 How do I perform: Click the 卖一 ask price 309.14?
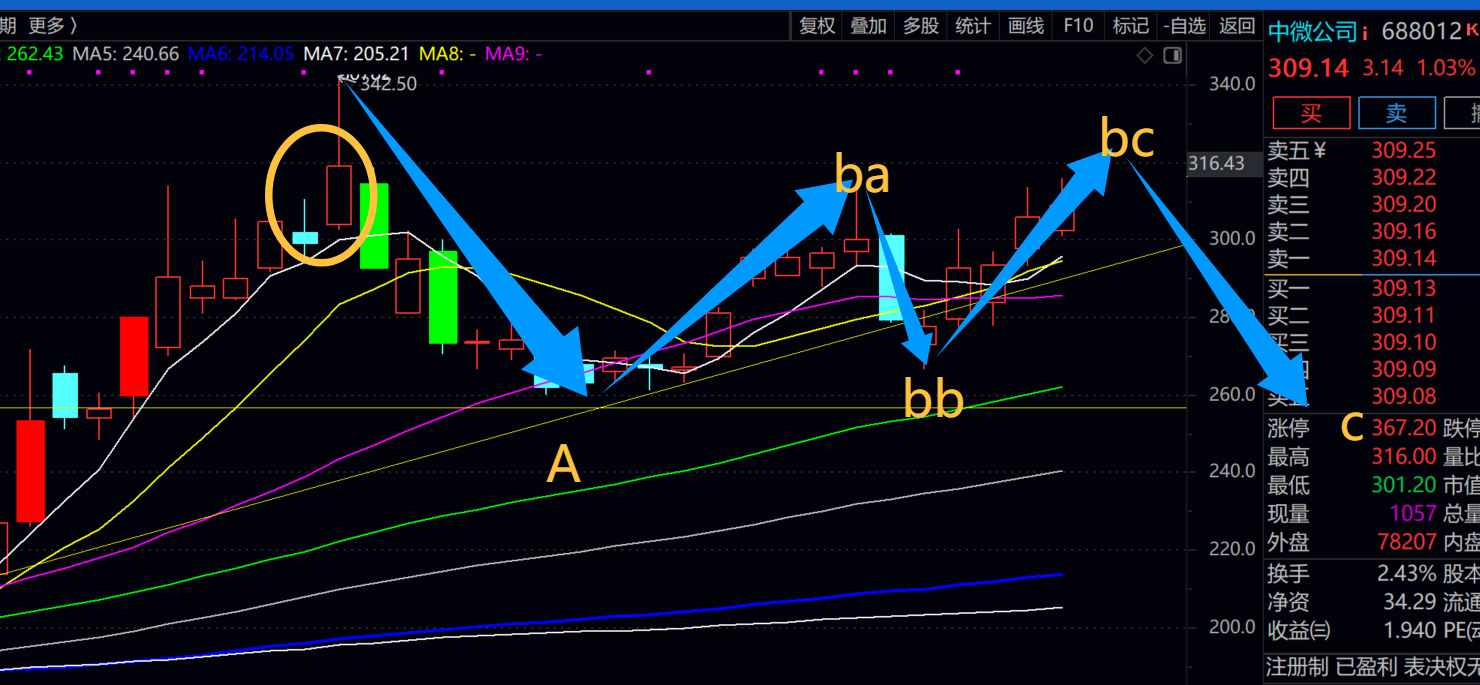1403,259
